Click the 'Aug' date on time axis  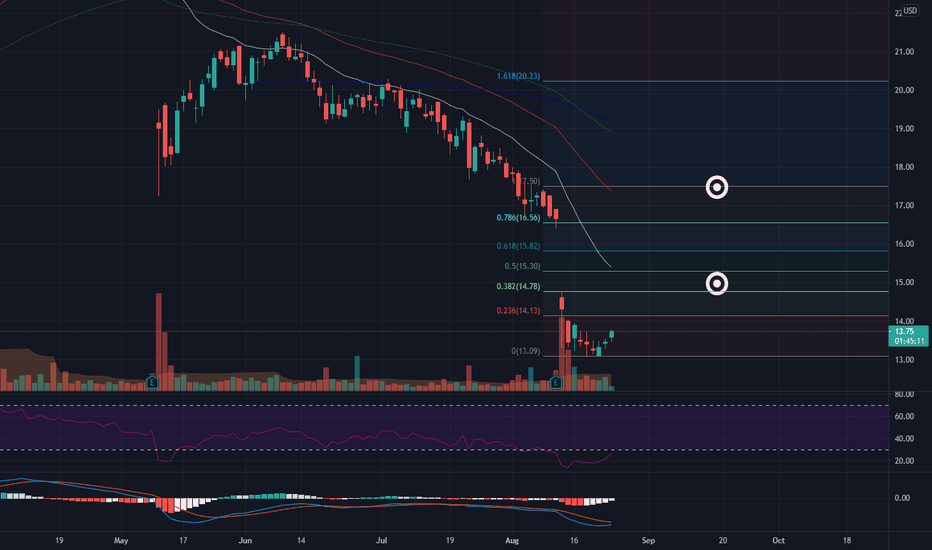click(512, 540)
